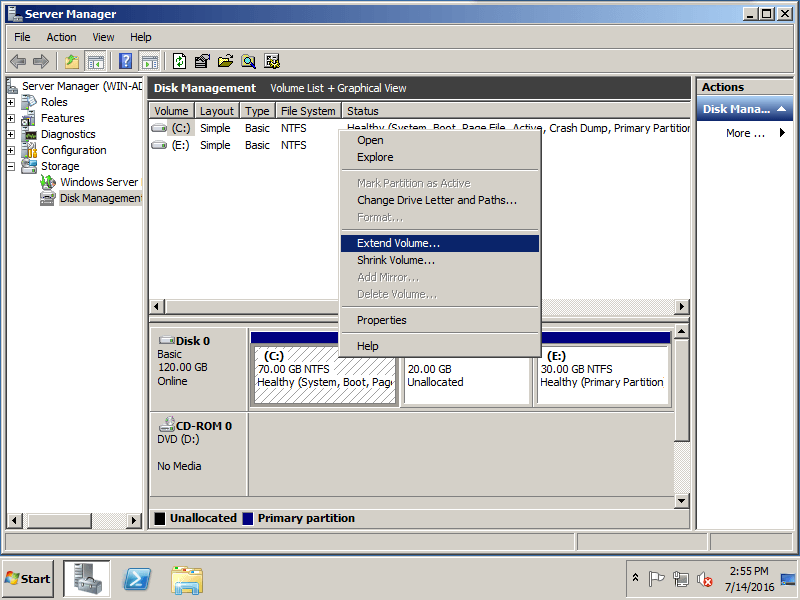Click the blue Help question mark icon
Viewport: 800px width, 600px height.
(126, 62)
